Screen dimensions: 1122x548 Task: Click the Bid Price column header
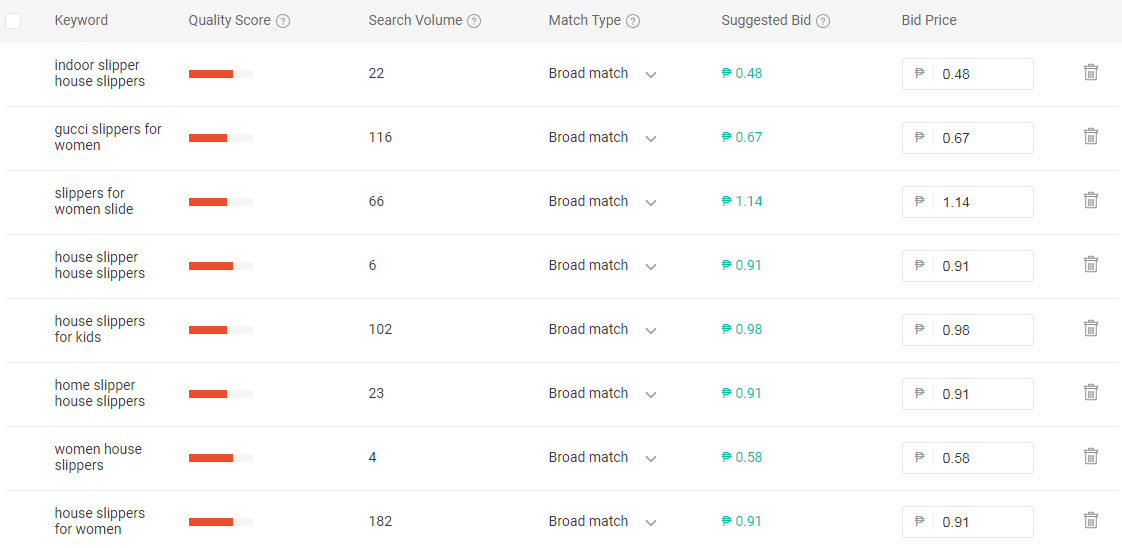coord(929,20)
